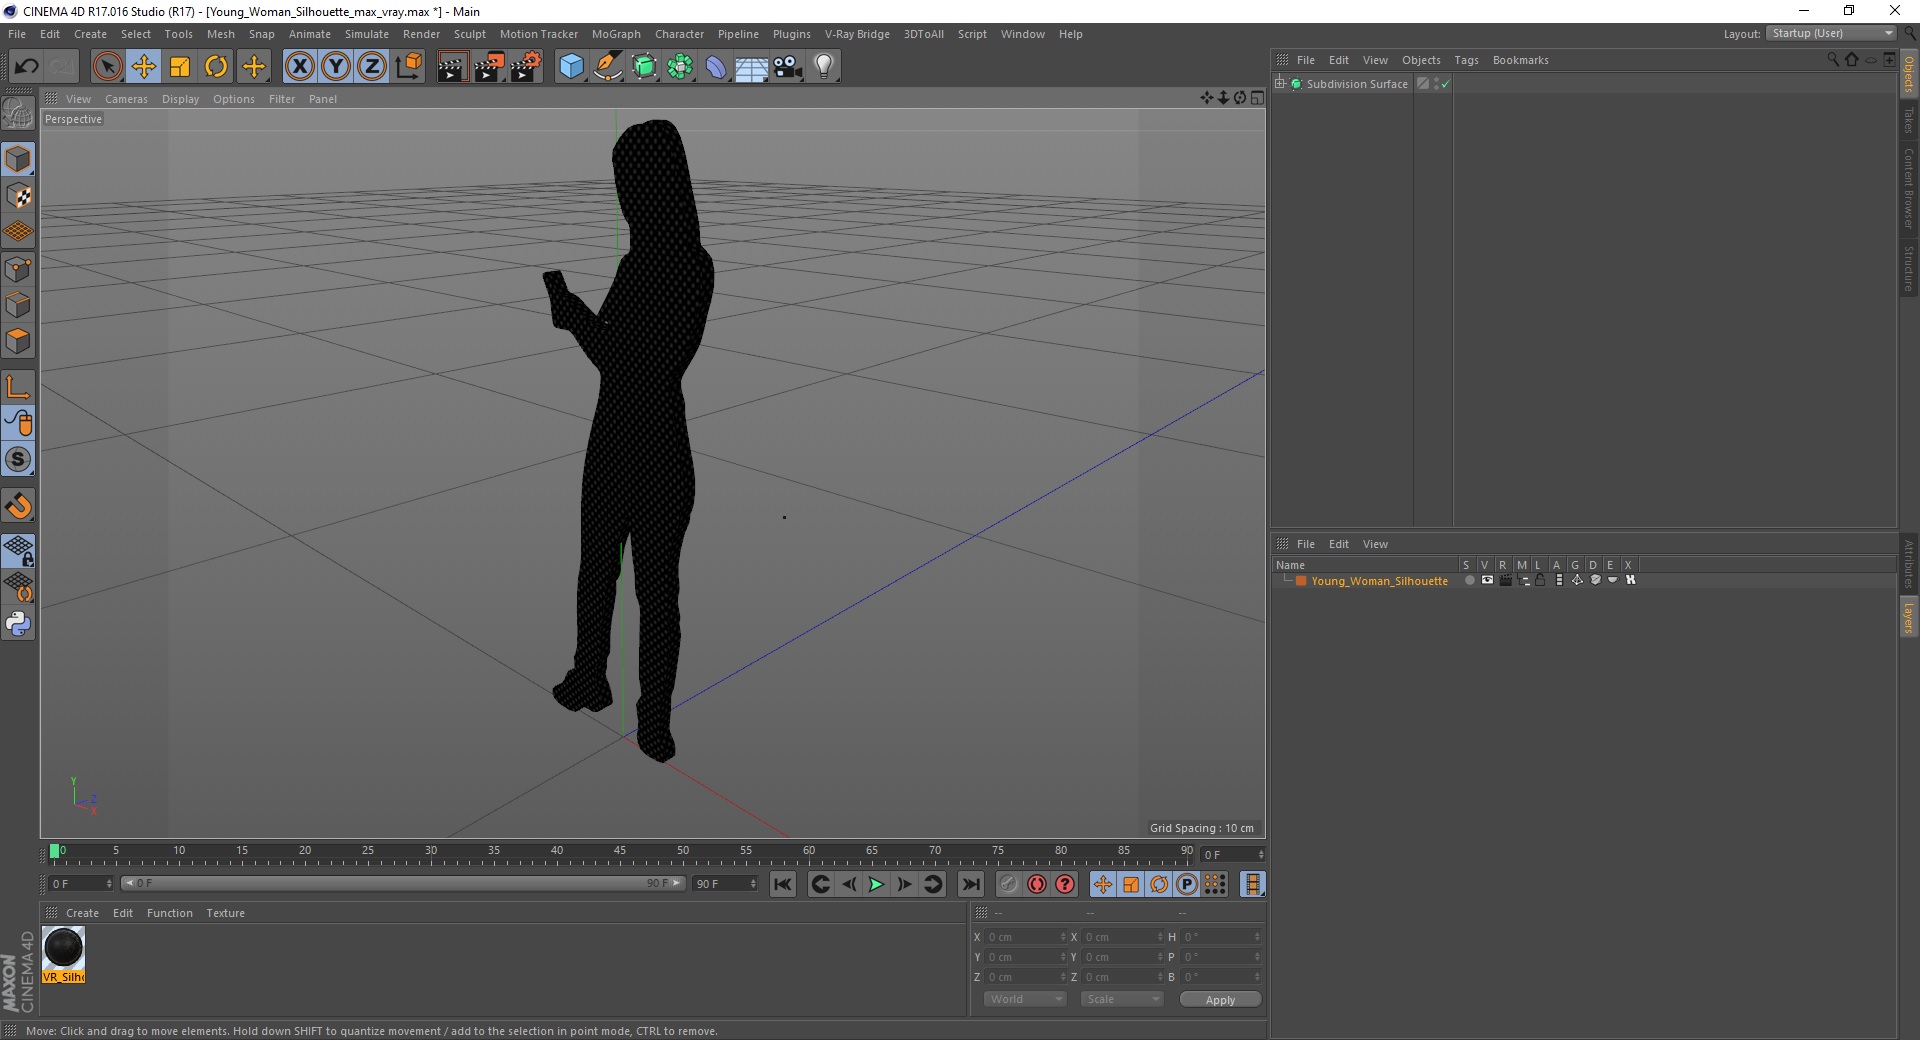Add a Light object
Screen dimensions: 1920x1040
point(824,67)
